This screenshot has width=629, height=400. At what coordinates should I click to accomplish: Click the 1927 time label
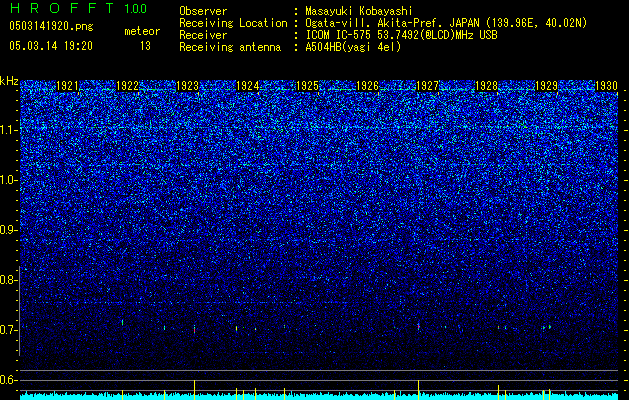[427, 86]
